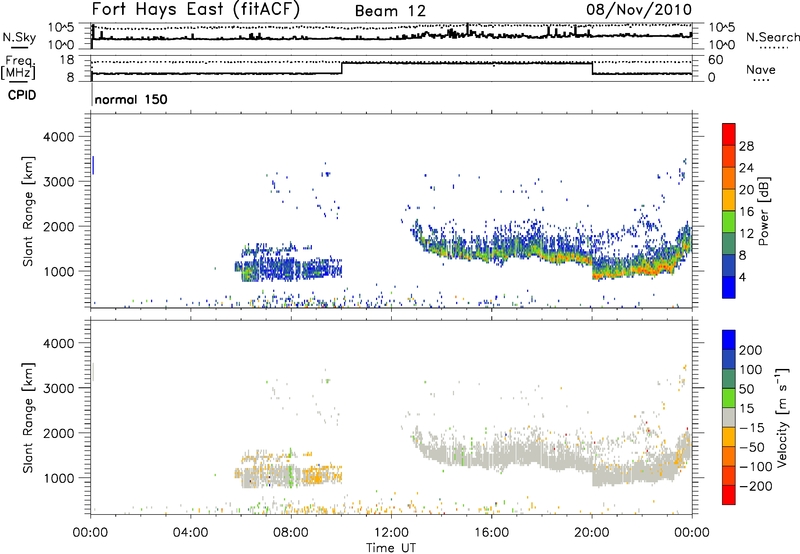Image resolution: width=800 pixels, height=554 pixels.
Task: Click the bright blue bottom Power swatch
Action: point(729,287)
